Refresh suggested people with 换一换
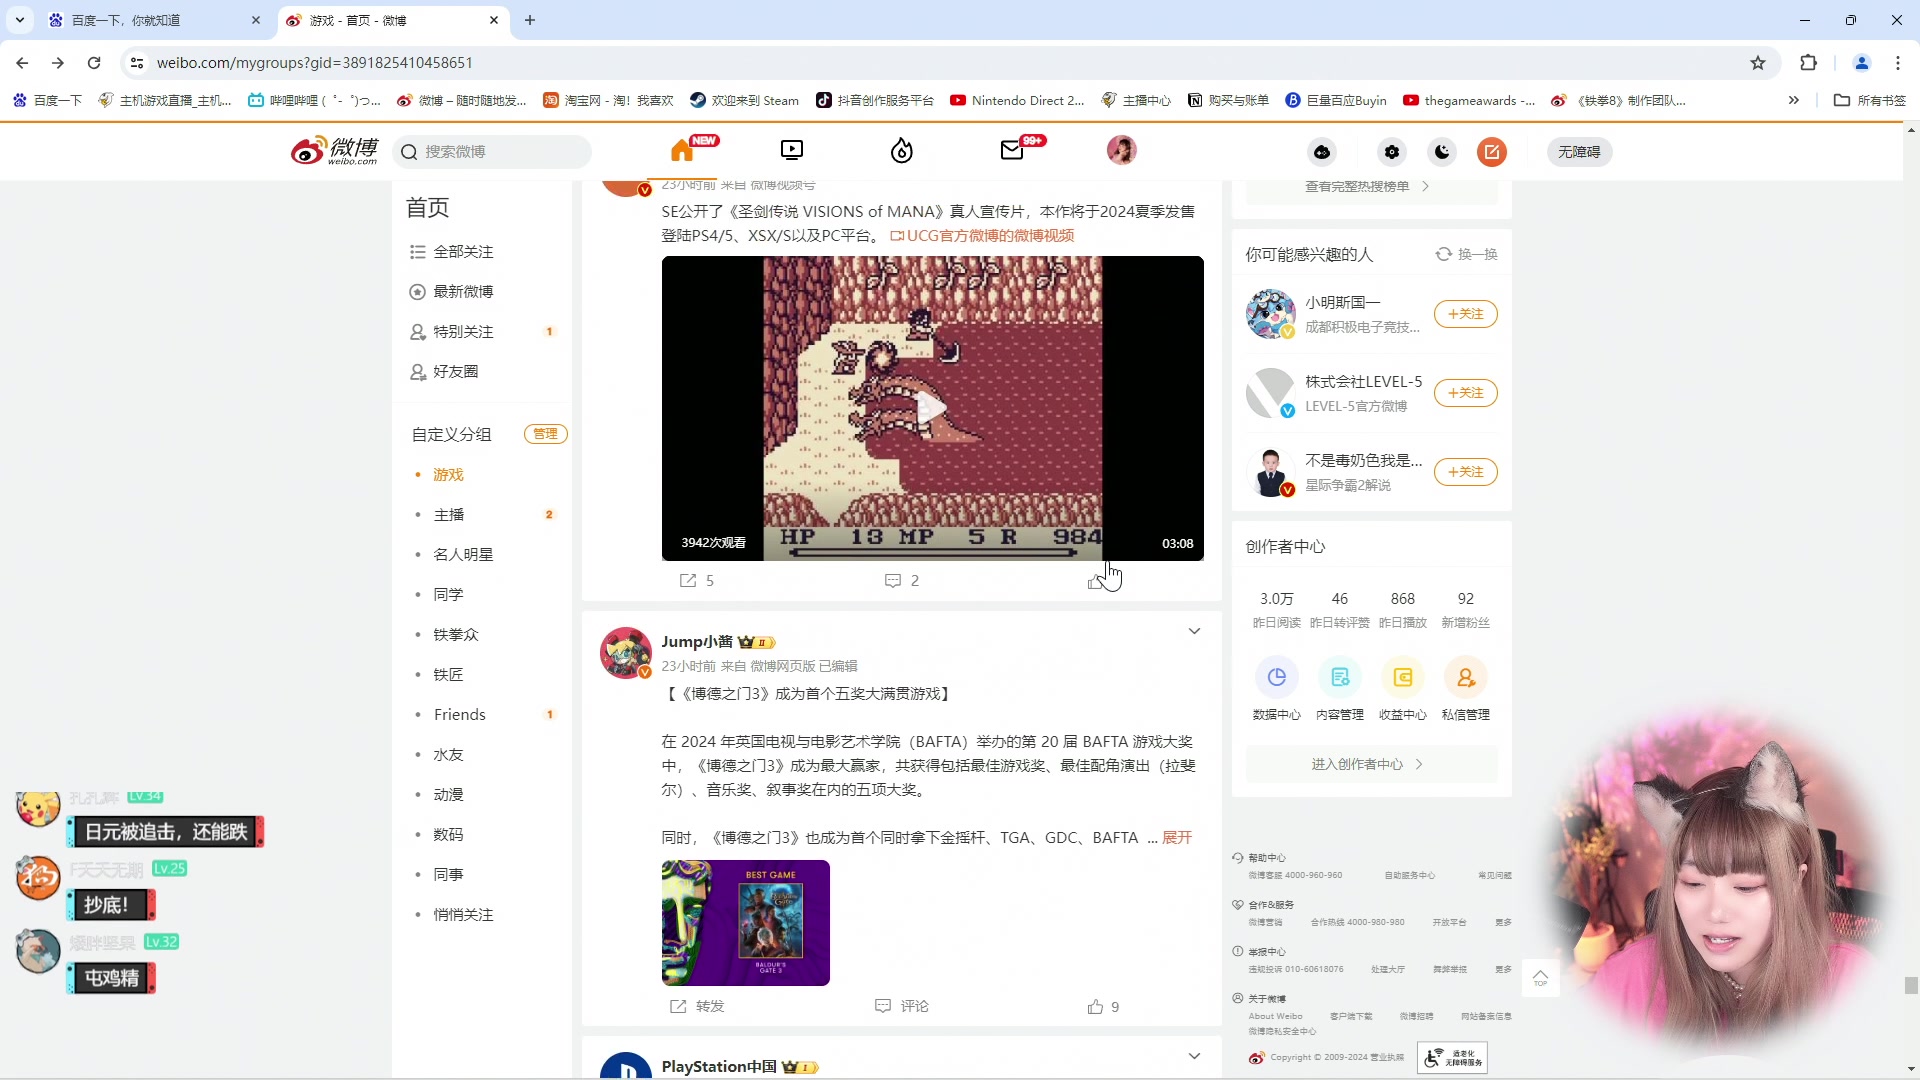Image resolution: width=1920 pixels, height=1080 pixels. tap(1467, 255)
